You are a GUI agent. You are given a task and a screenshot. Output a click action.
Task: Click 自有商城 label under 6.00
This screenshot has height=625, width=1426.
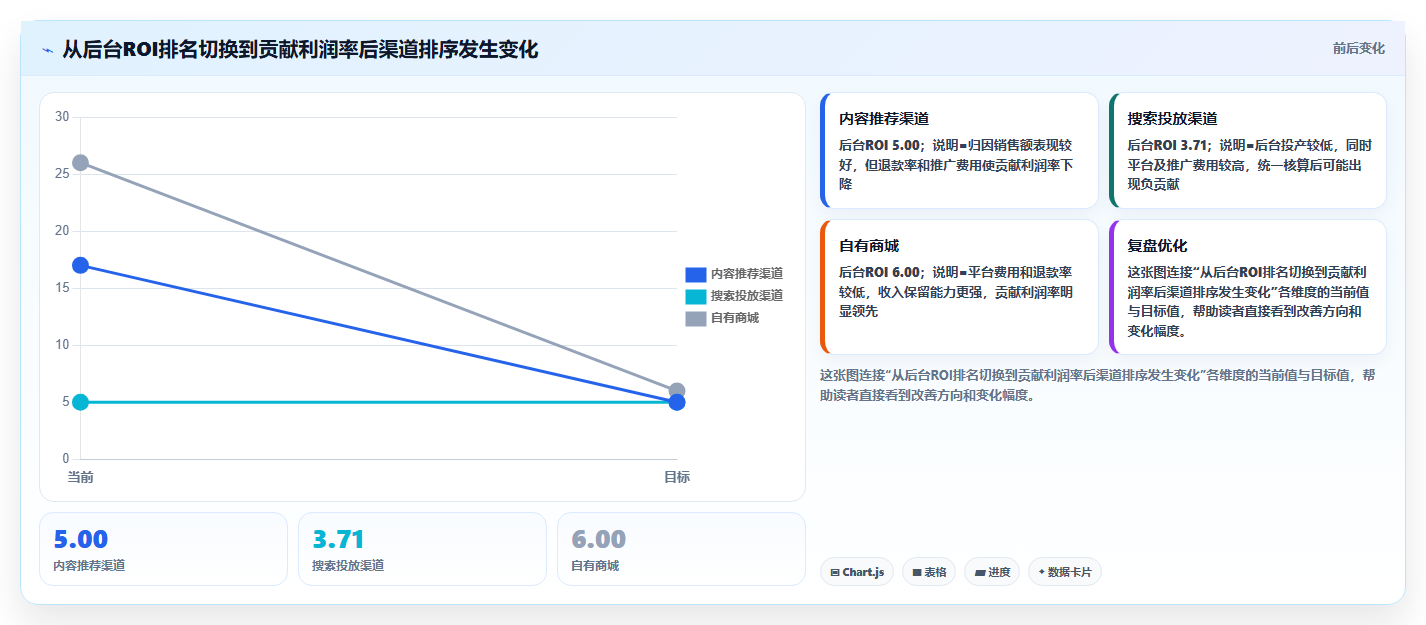[595, 565]
